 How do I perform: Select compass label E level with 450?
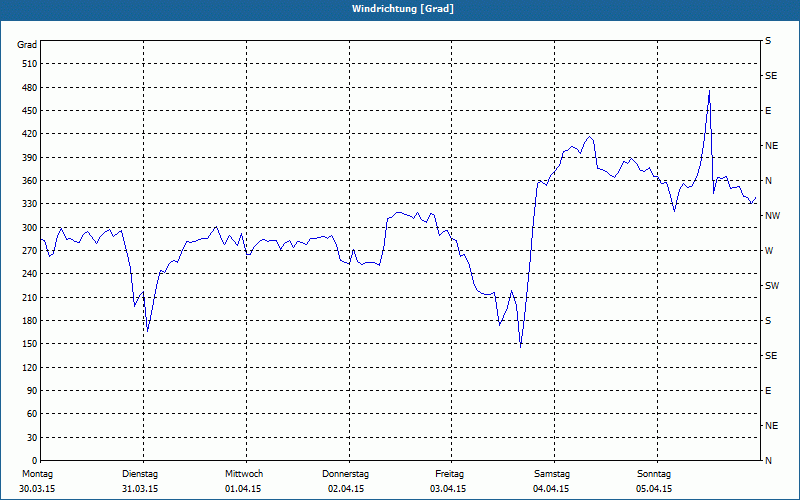pos(768,111)
